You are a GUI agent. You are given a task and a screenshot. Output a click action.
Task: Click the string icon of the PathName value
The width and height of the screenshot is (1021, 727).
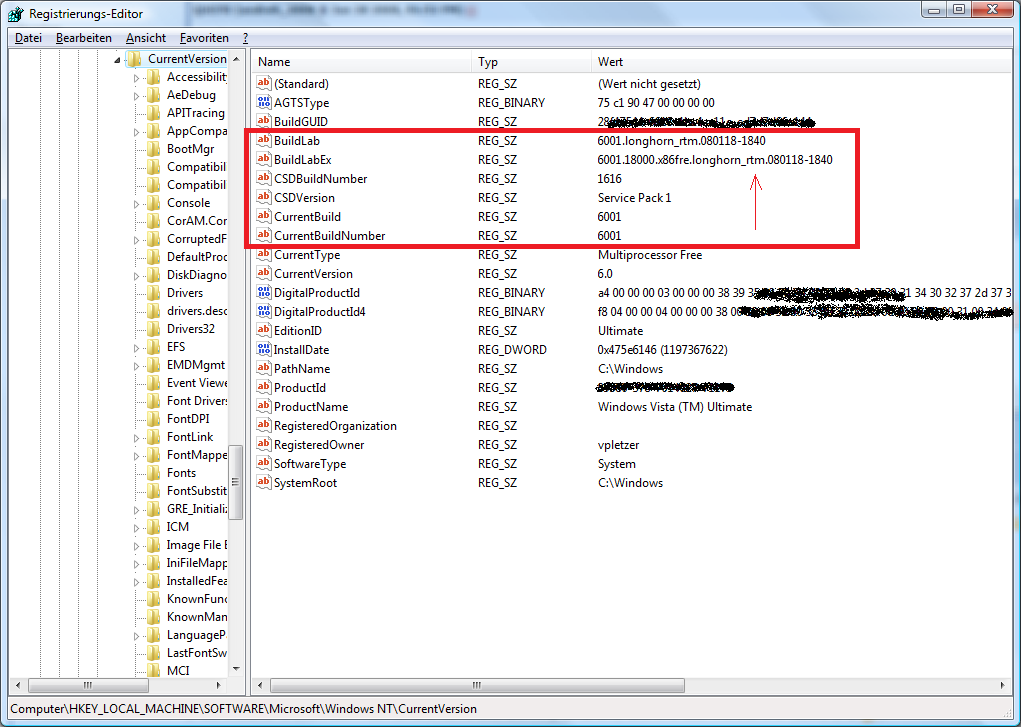pyautogui.click(x=263, y=368)
